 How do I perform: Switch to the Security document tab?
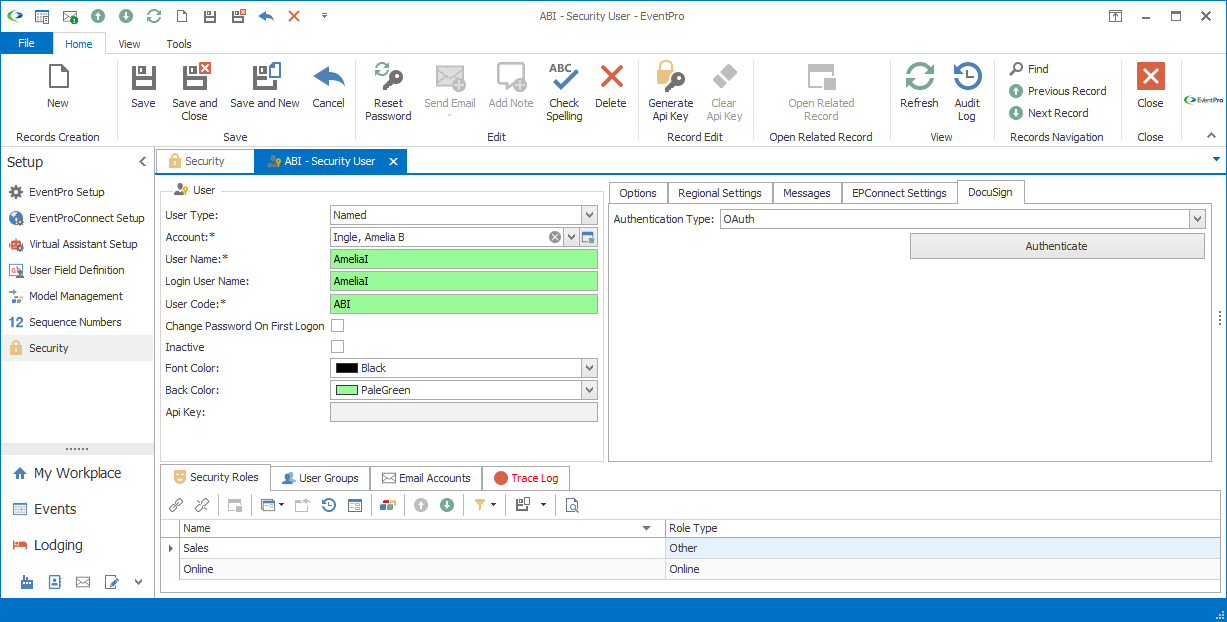204,161
